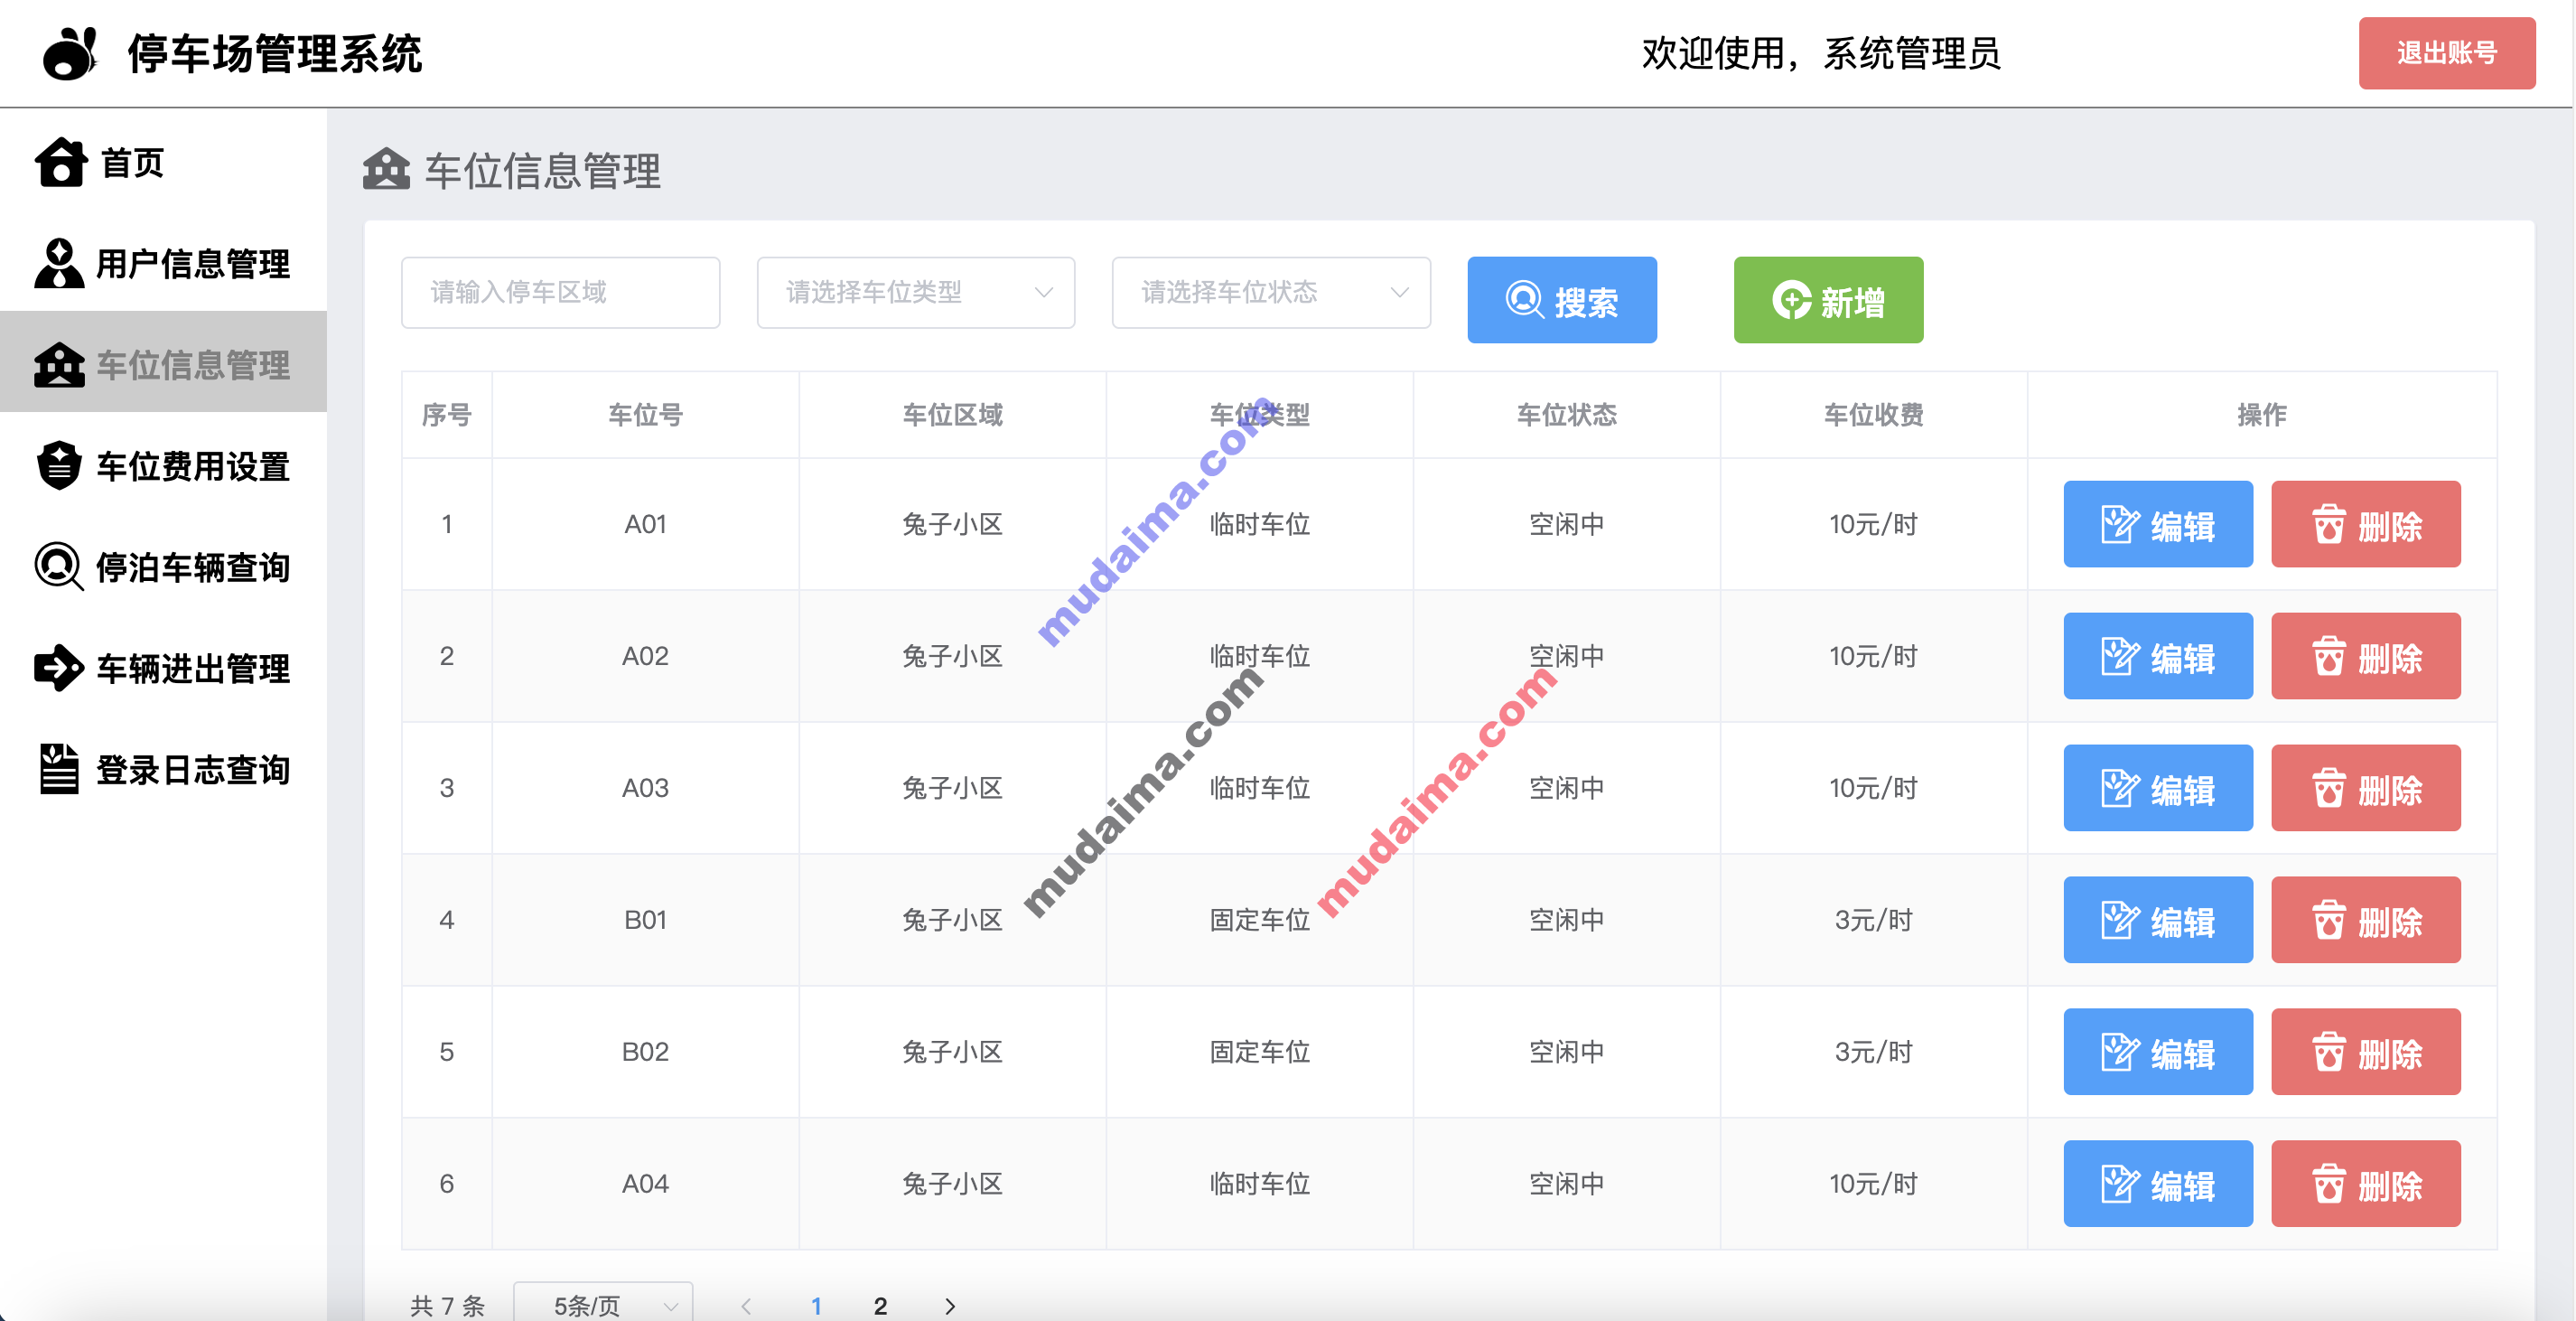
Task: Click the previous page arrow
Action: coord(746,1305)
